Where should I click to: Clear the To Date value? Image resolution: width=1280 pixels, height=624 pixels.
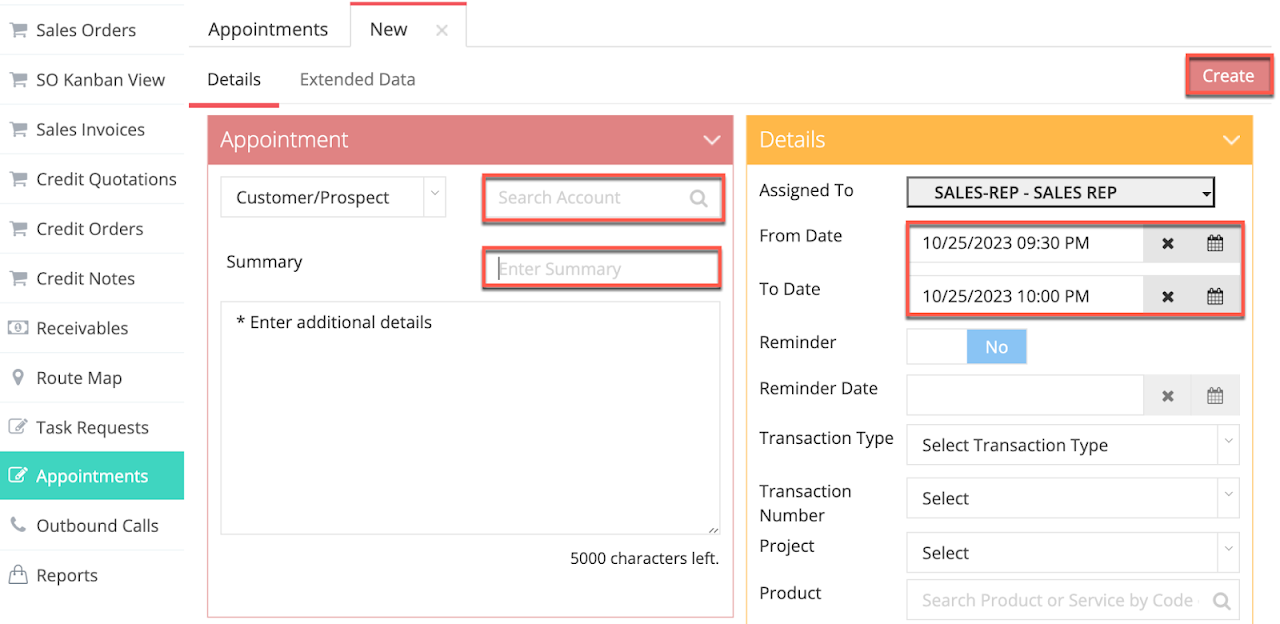point(1167,296)
